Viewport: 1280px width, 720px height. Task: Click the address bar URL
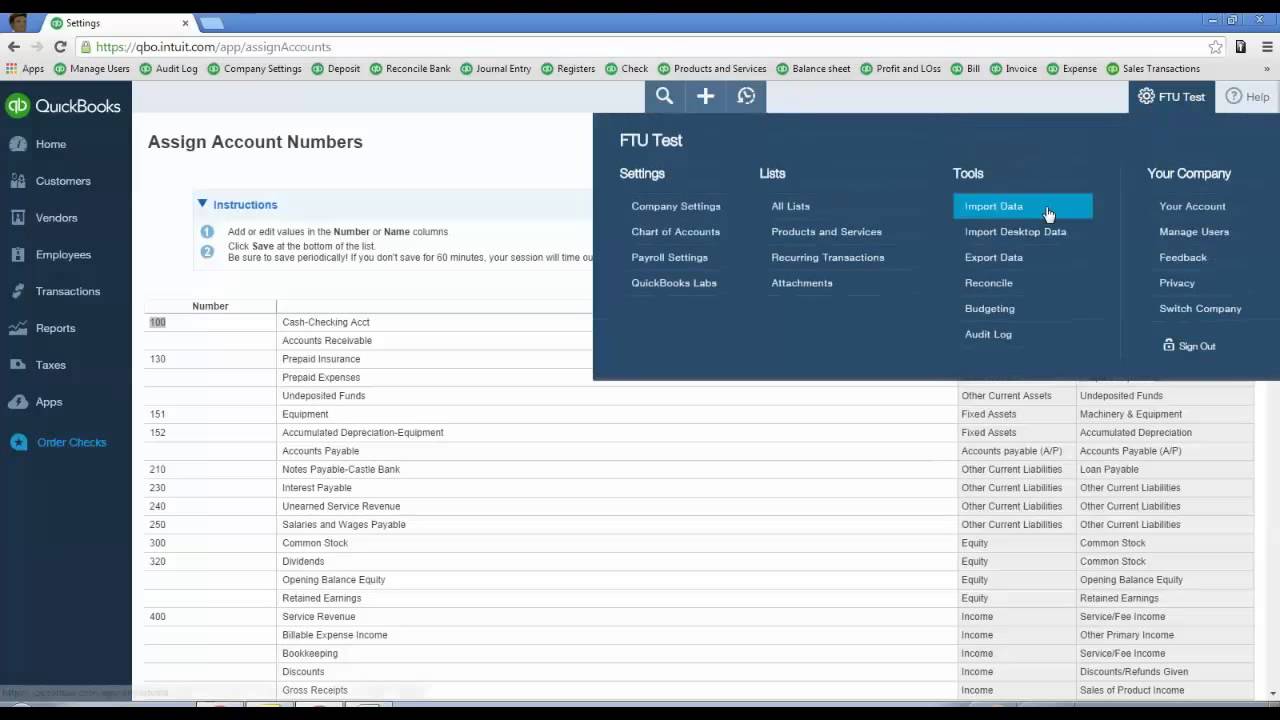[x=213, y=47]
